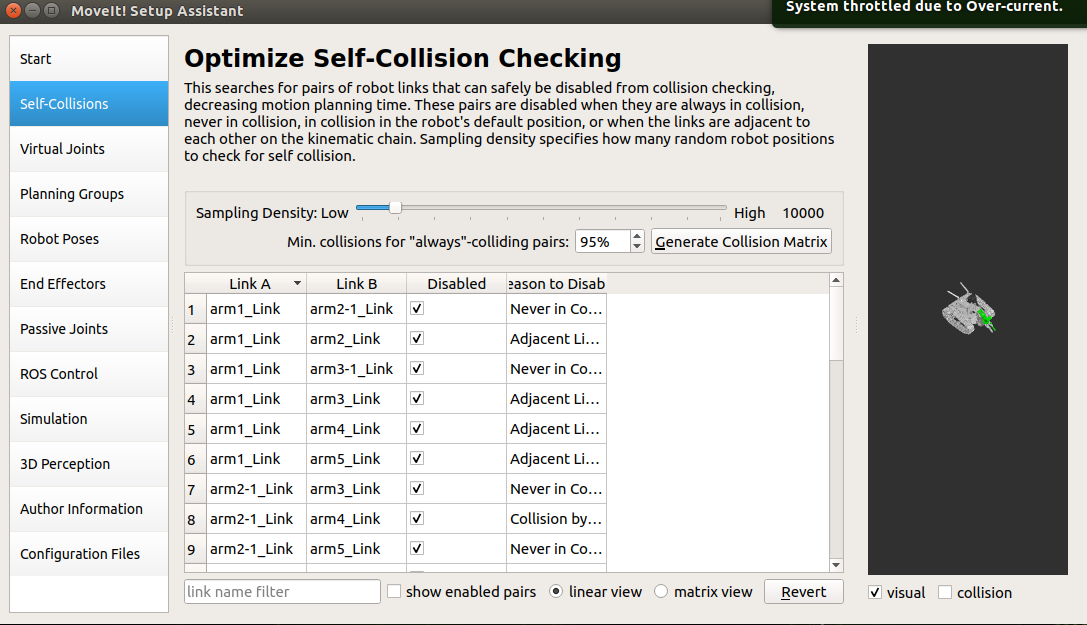This screenshot has height=625, width=1087.
Task: Switch to Robot Poses page
Action: (x=89, y=239)
